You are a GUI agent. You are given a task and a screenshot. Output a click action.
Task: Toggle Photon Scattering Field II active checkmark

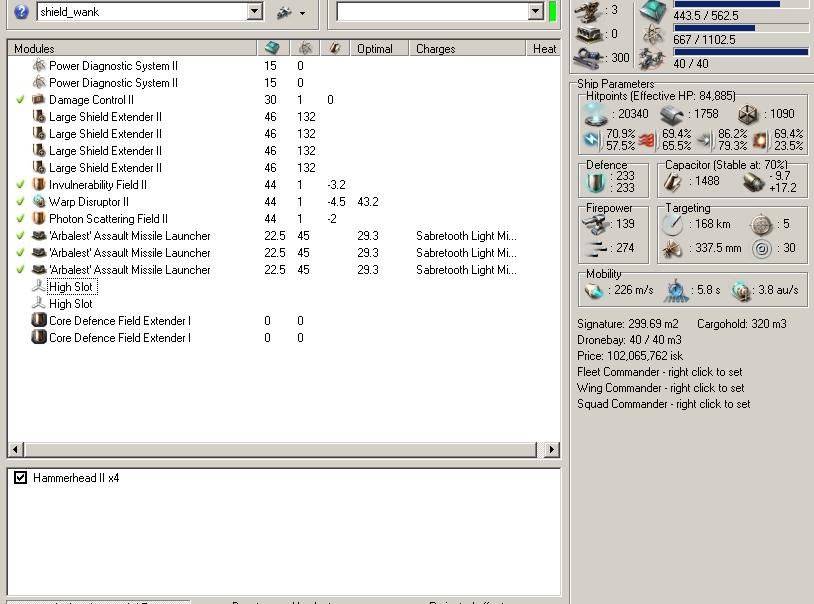coord(20,218)
